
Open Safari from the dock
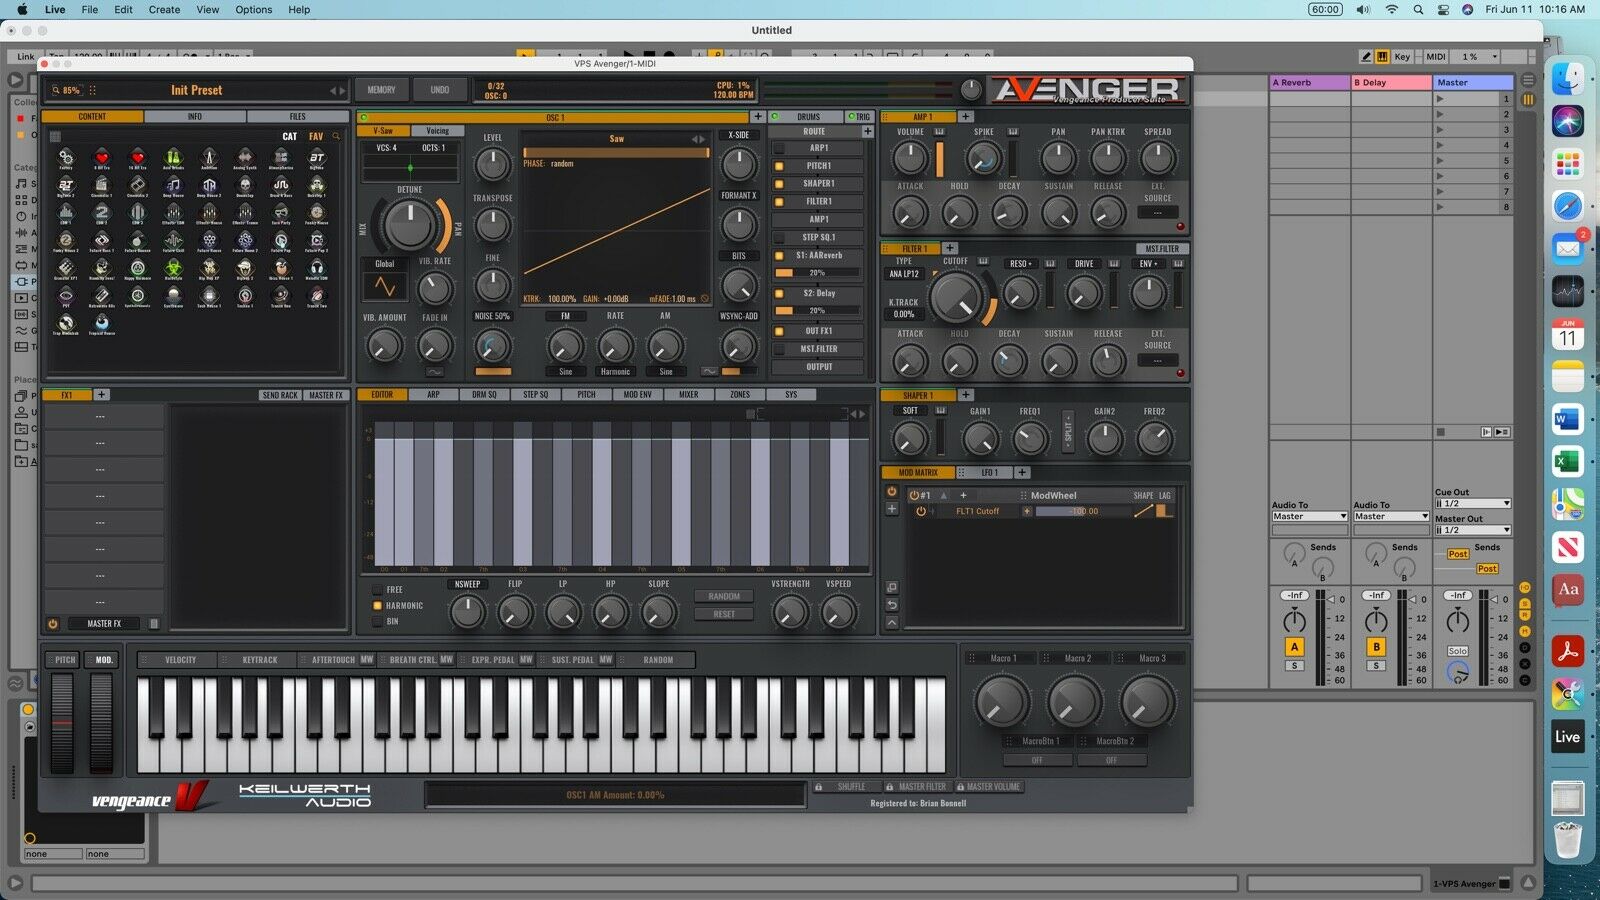click(x=1567, y=206)
